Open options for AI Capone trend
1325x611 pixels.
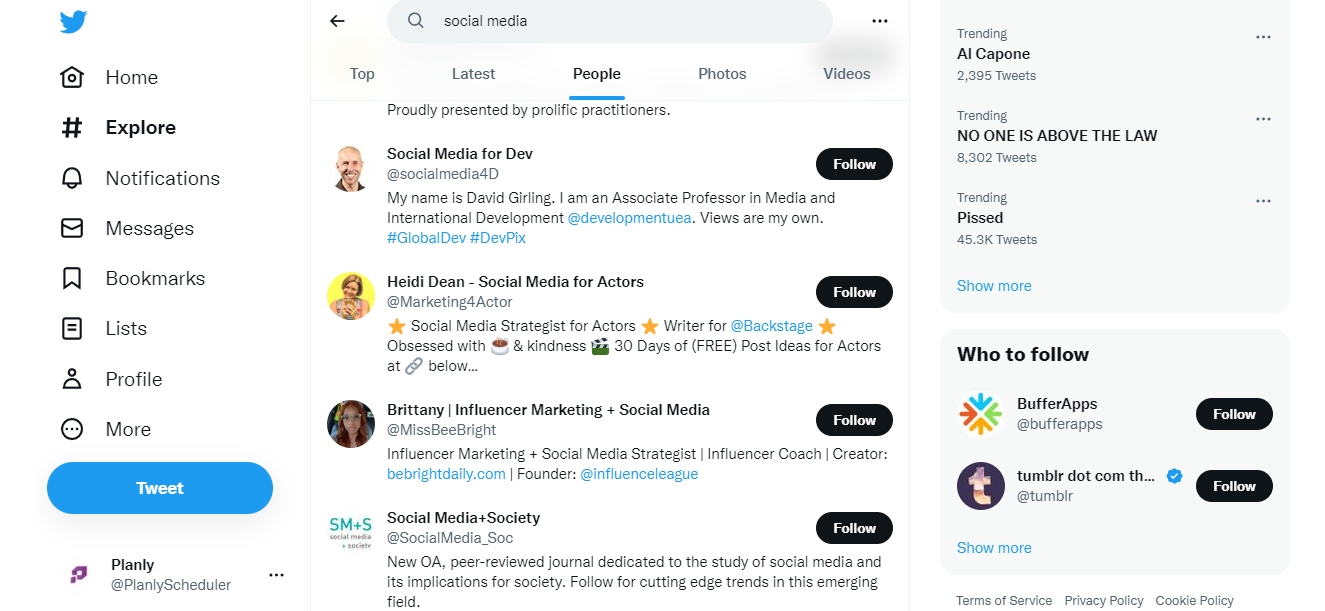(1263, 37)
